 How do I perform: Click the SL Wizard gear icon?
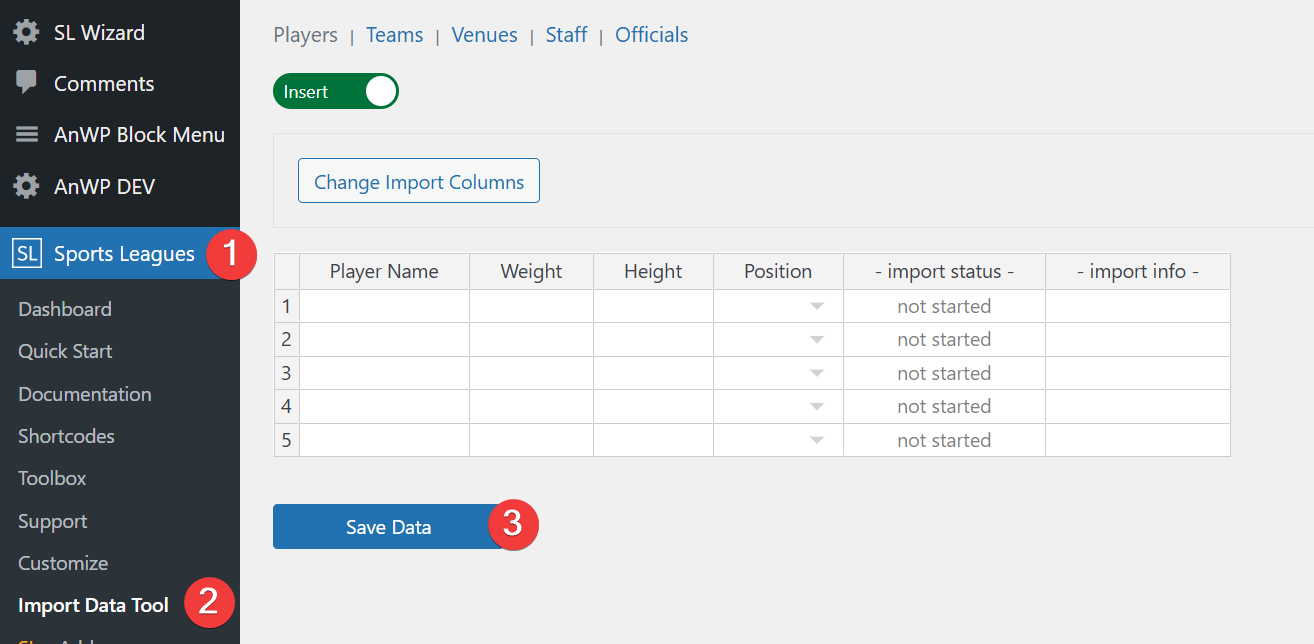pyautogui.click(x=27, y=32)
